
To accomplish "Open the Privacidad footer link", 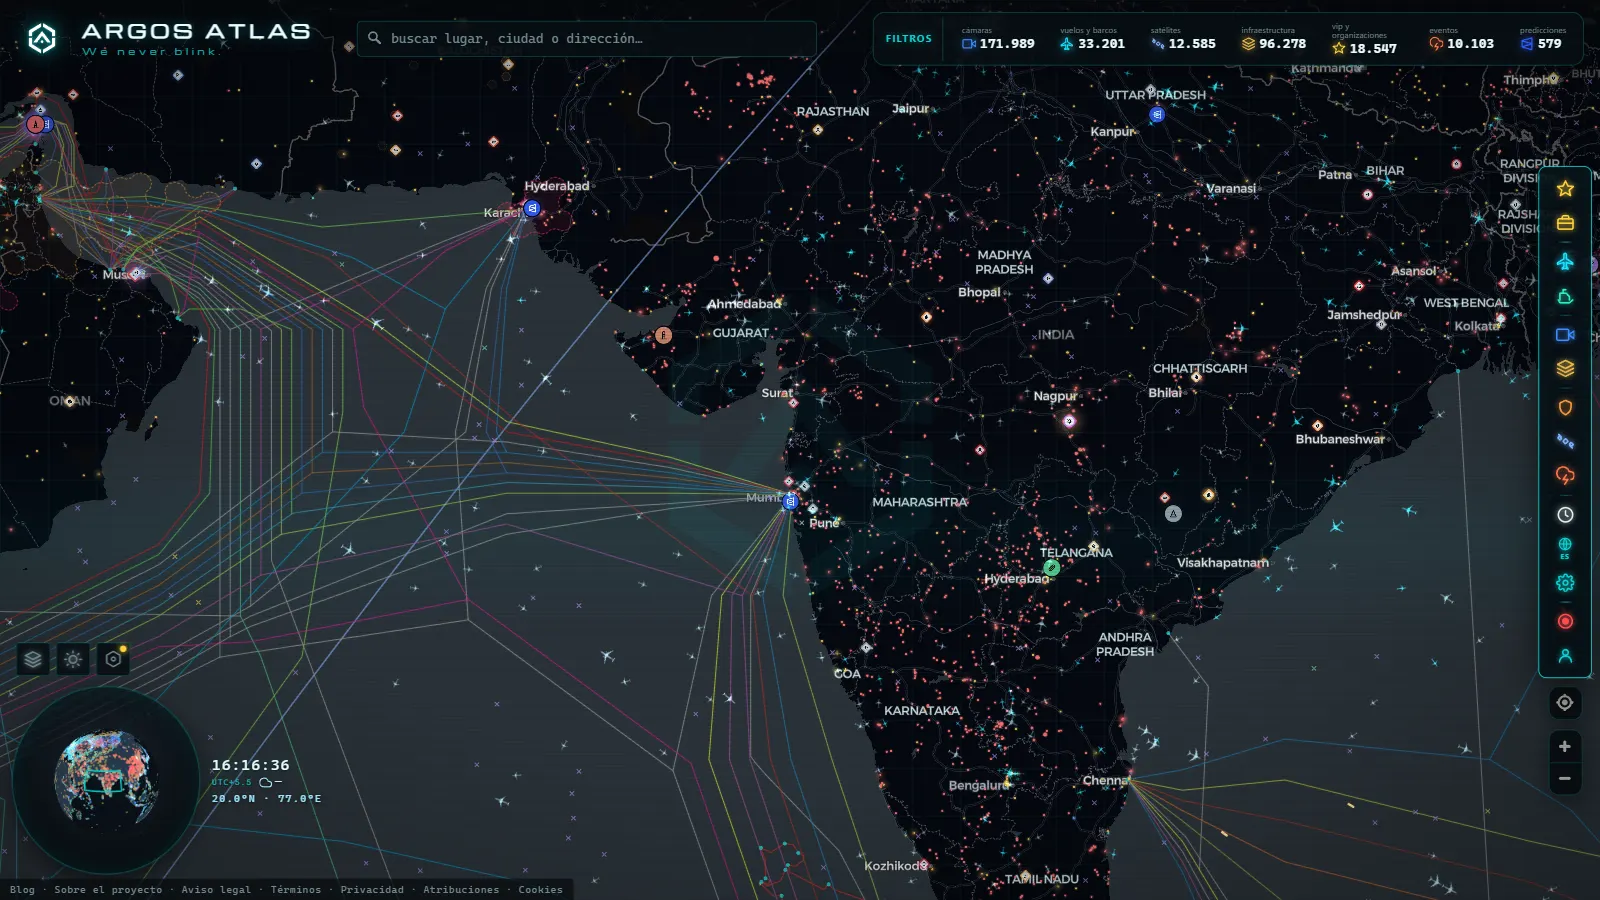I will tap(372, 890).
